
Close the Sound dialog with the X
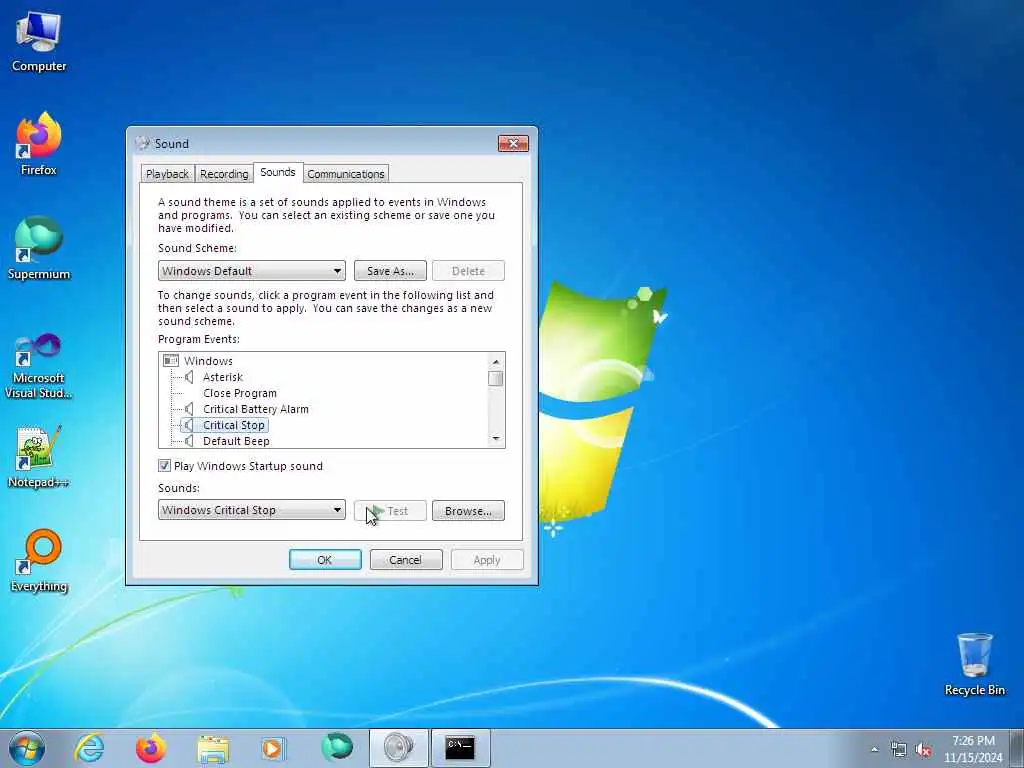pyautogui.click(x=513, y=143)
